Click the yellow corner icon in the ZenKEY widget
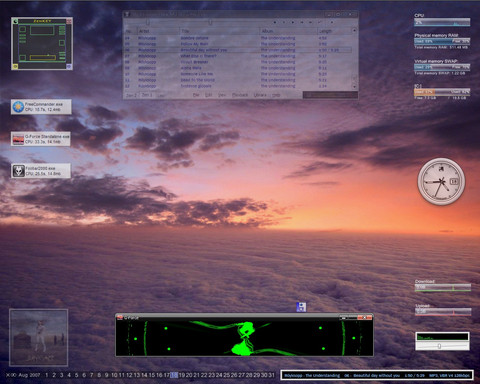This screenshot has width=480, height=384. 15,67
